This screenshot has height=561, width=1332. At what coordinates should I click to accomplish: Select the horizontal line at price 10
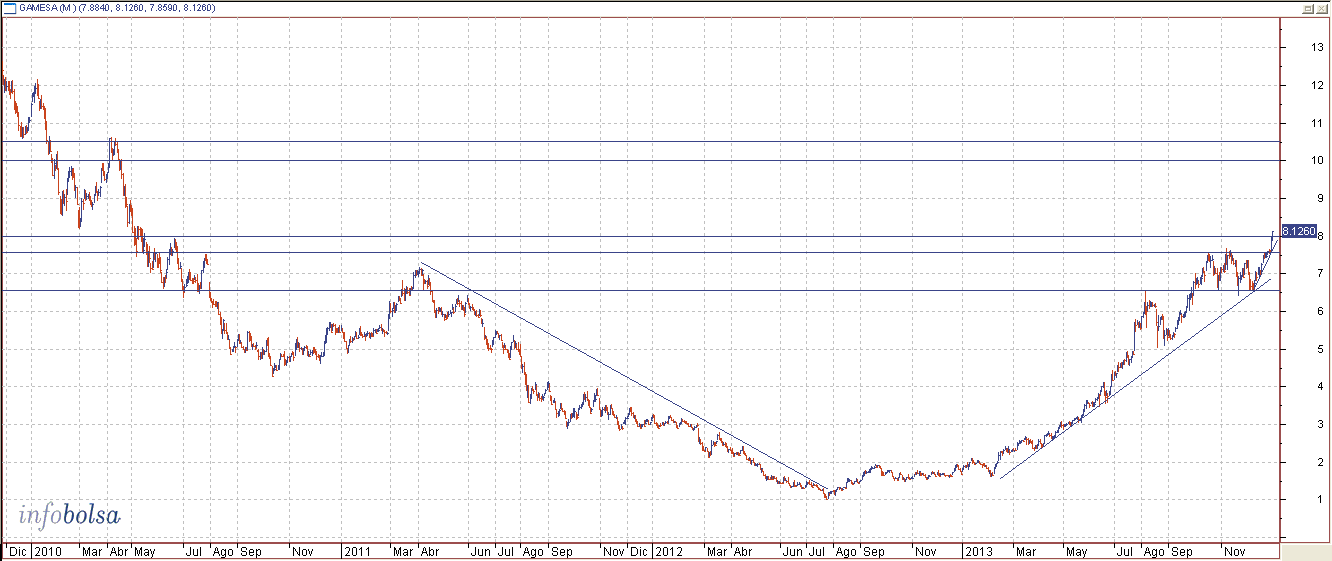[640, 160]
